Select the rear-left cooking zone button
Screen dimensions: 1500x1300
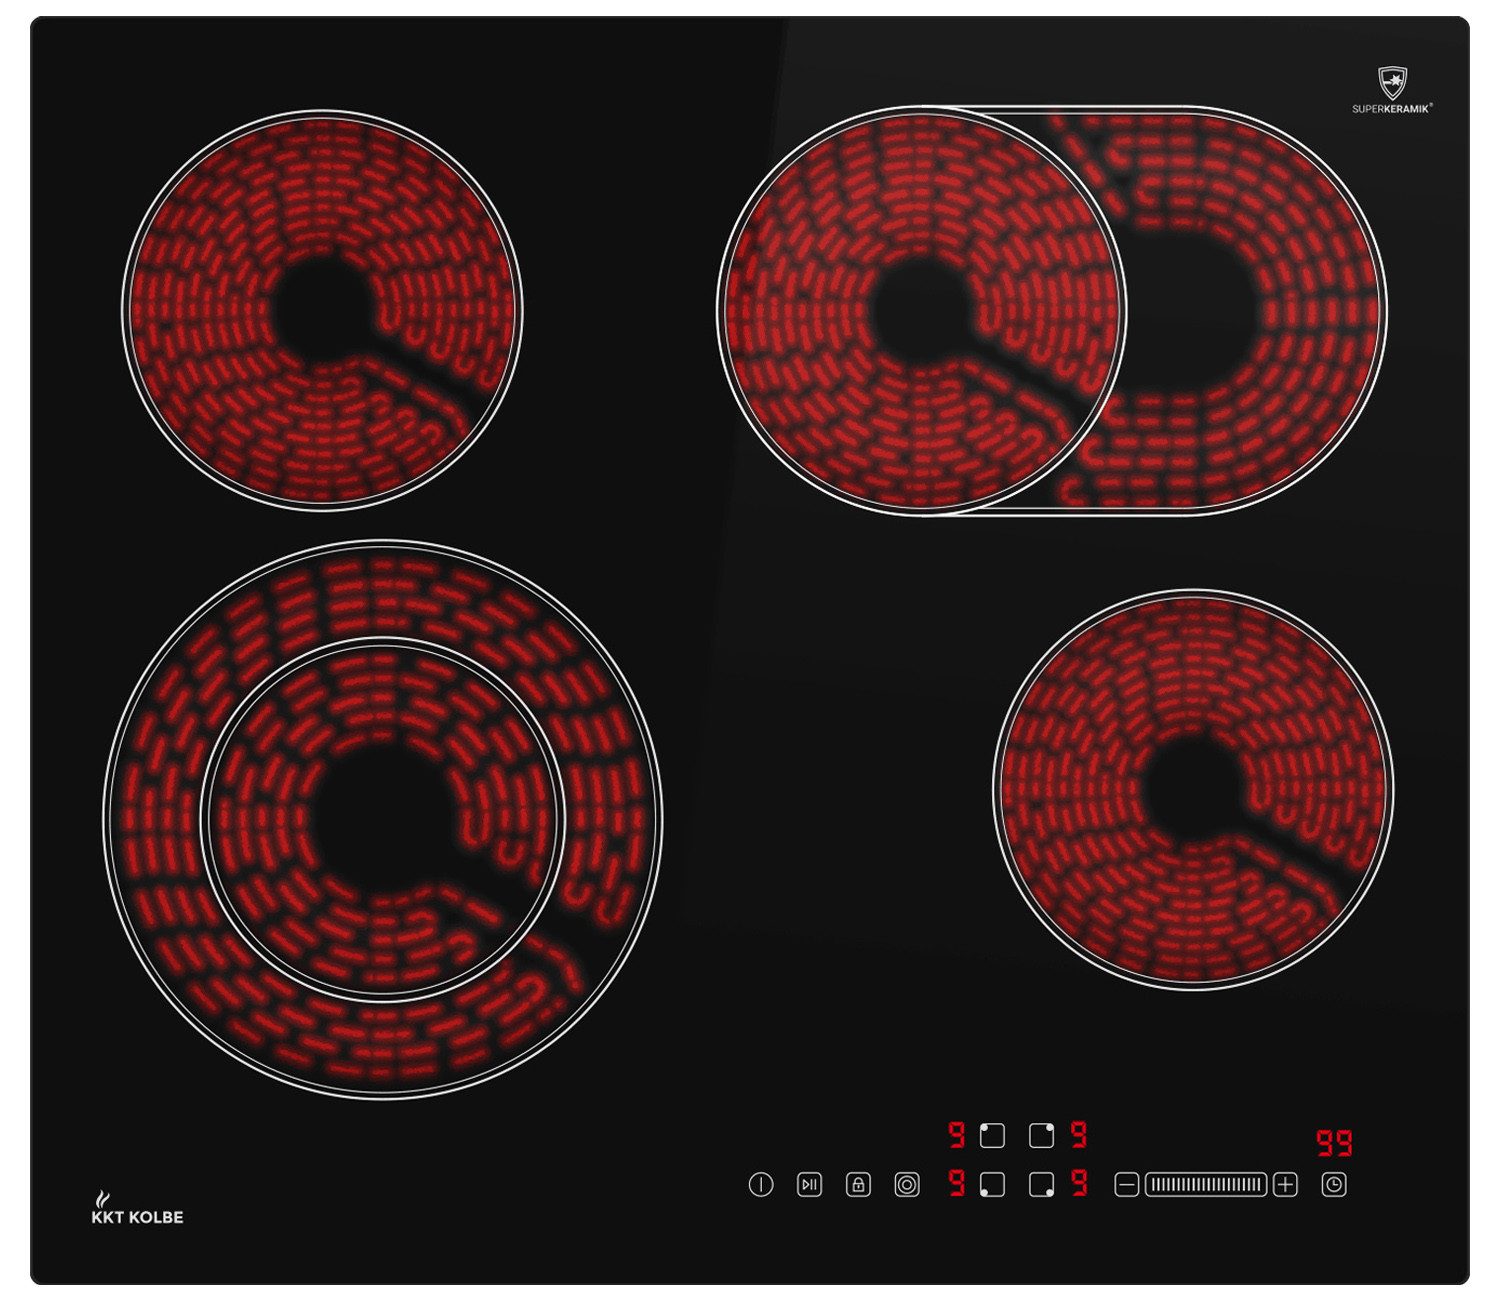click(992, 1135)
